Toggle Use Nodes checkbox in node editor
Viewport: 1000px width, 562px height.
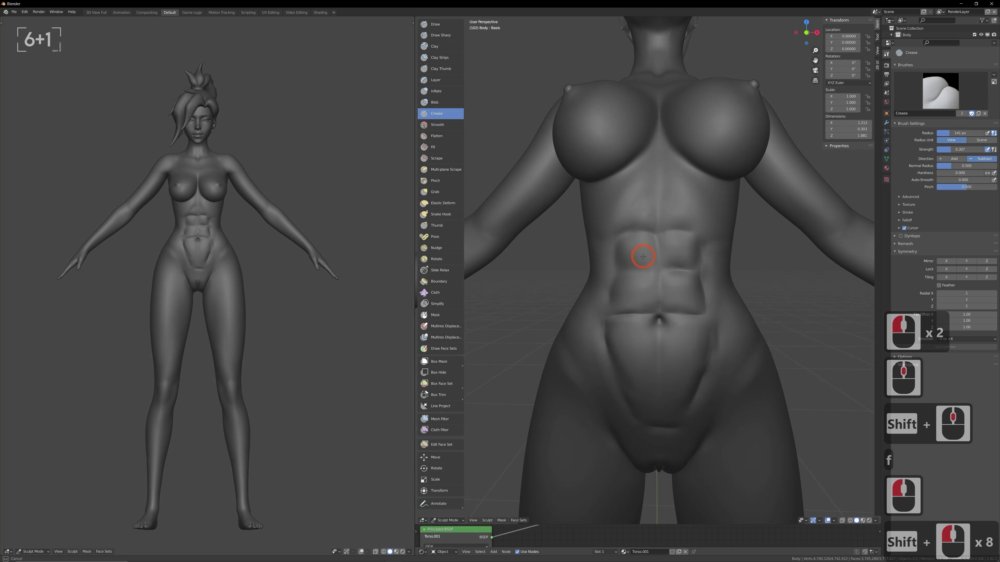click(x=517, y=552)
